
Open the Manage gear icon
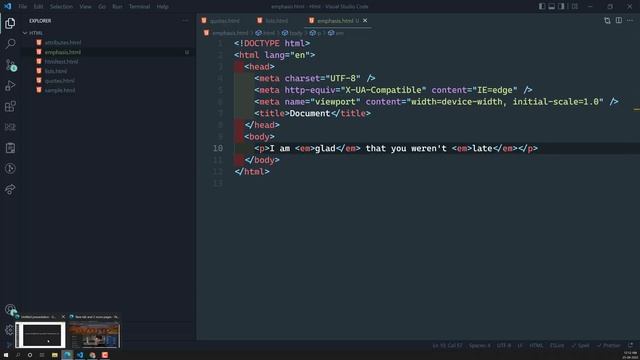(x=10, y=329)
